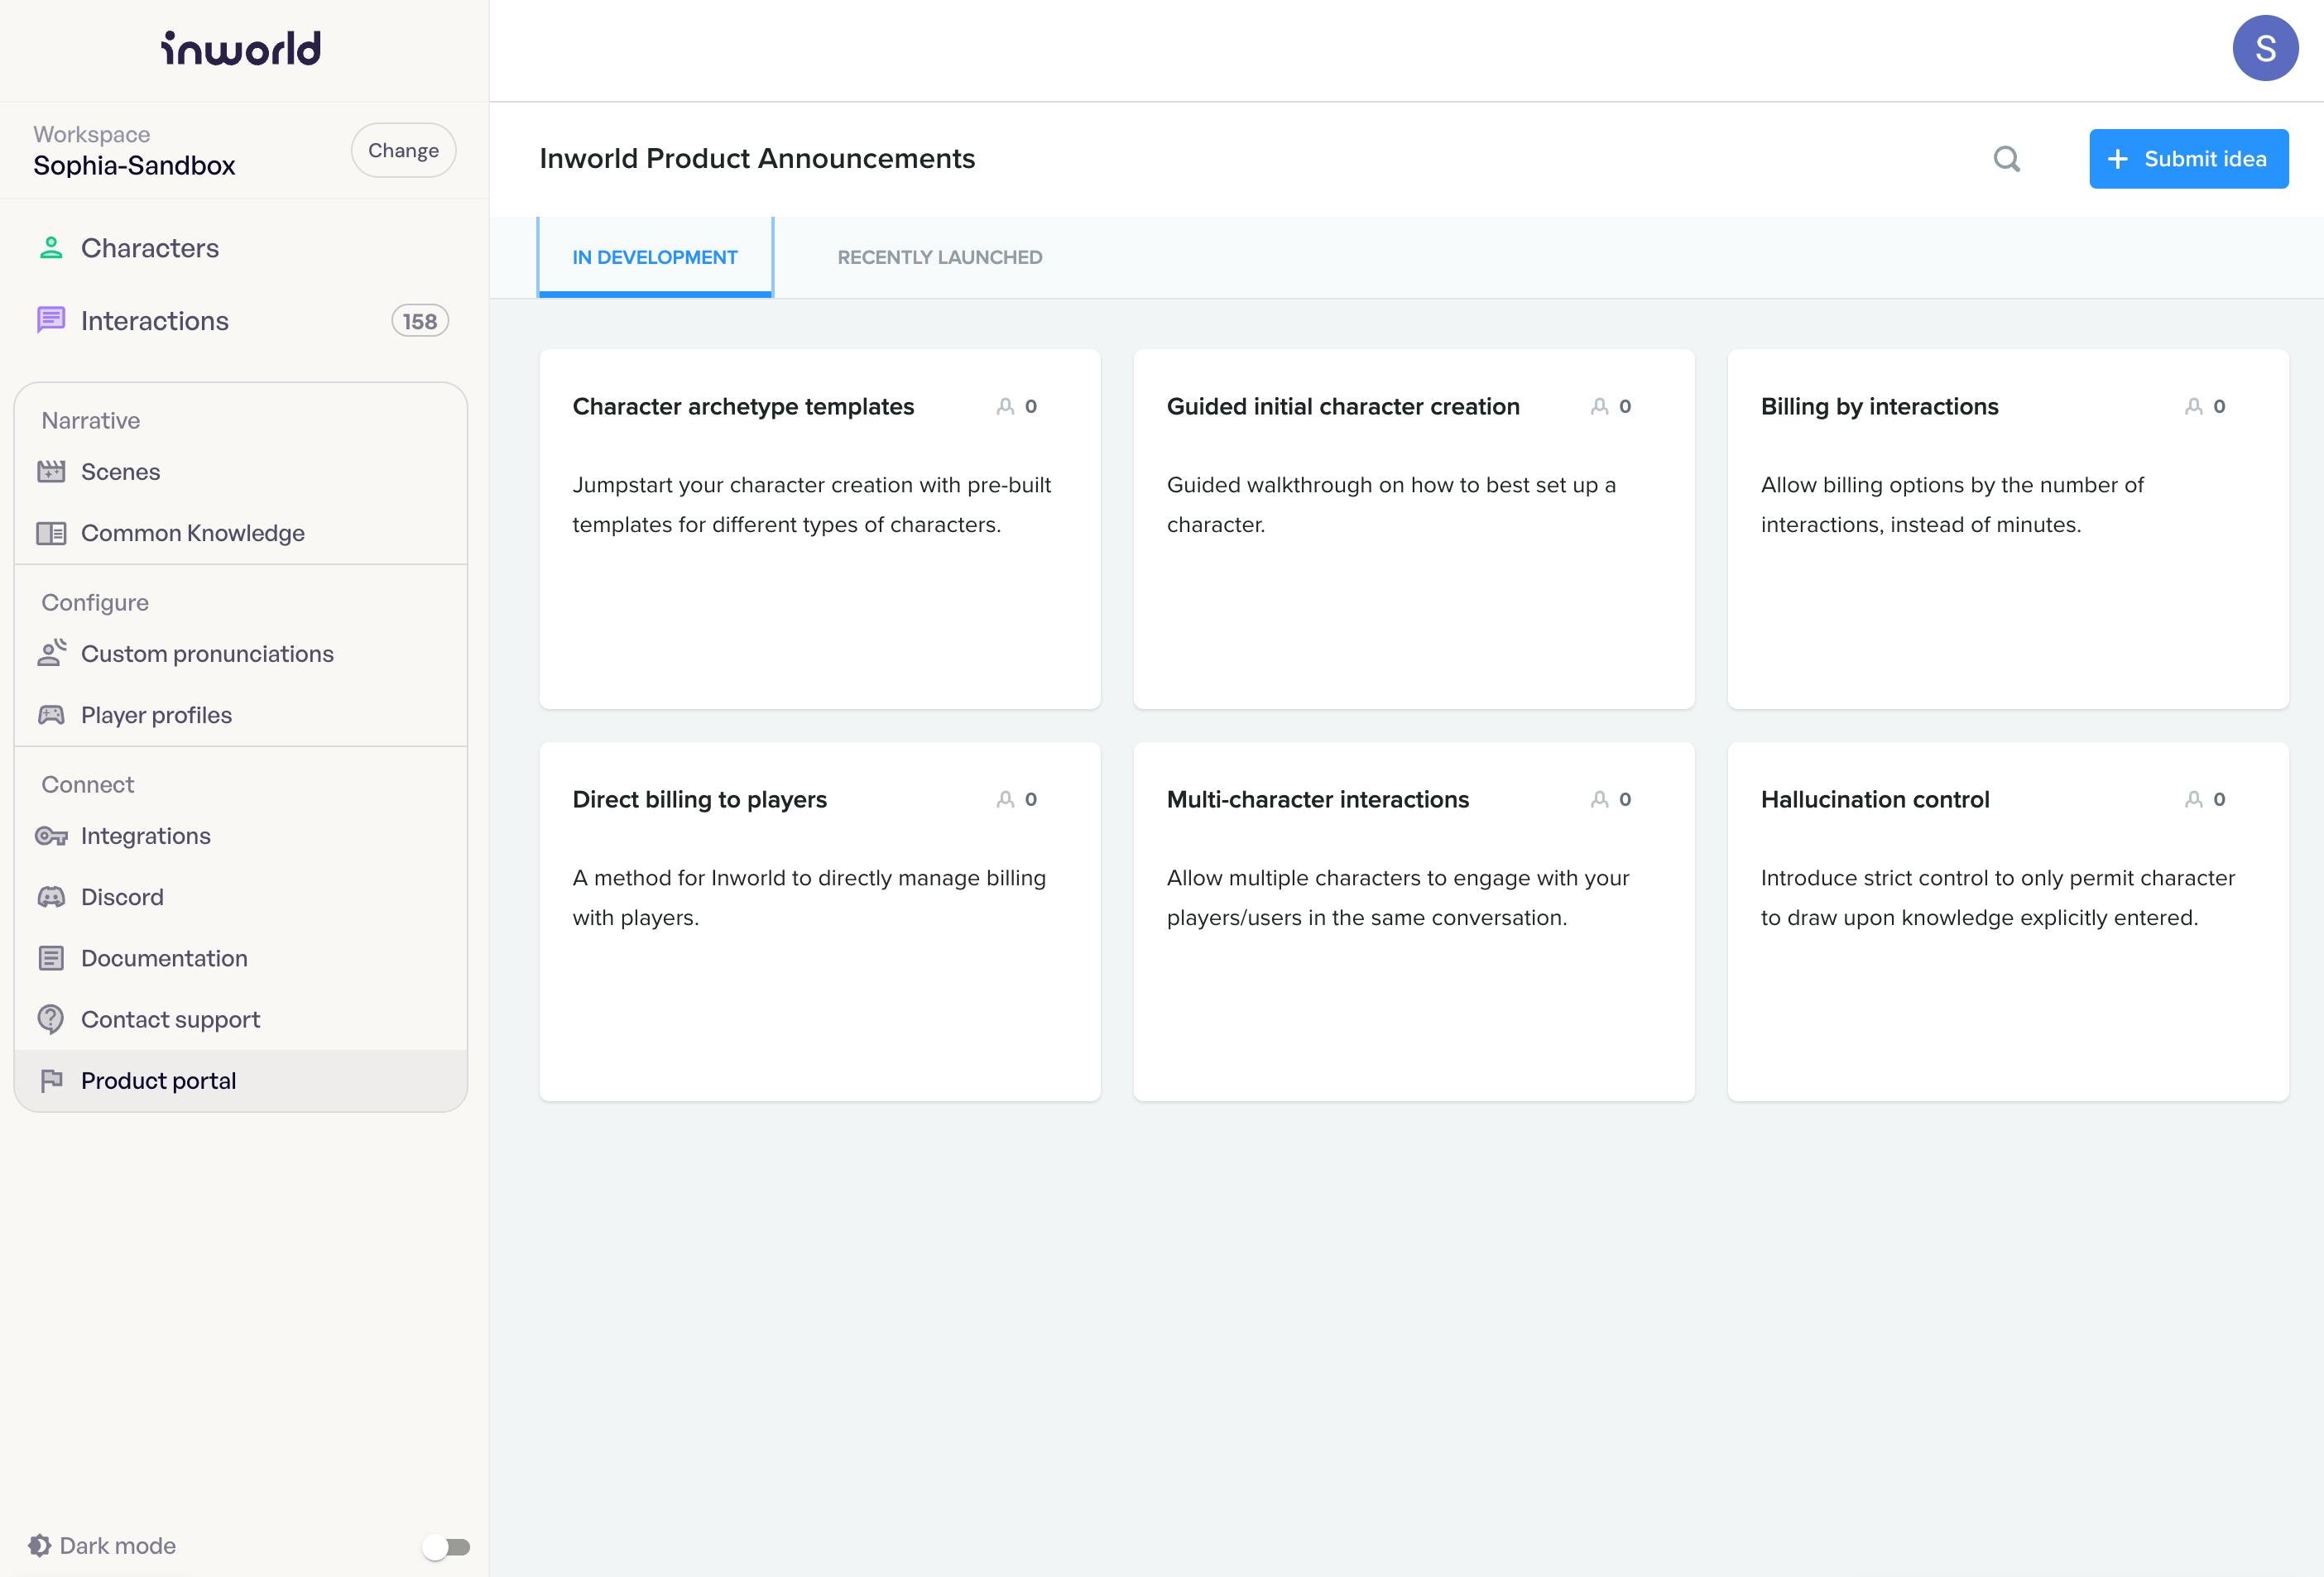
Task: Click the Interactions chat bubble icon
Action: (51, 320)
